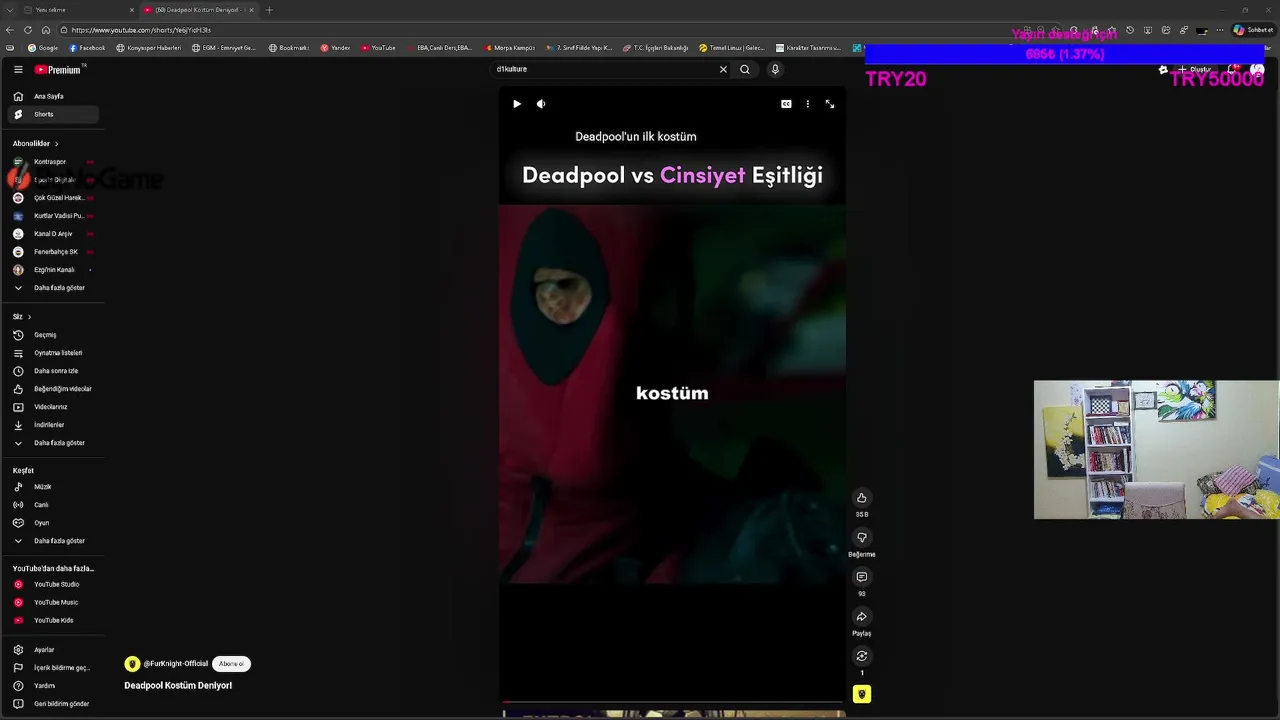Open the Facebook bookmark
The width and height of the screenshot is (1280, 720).
click(x=87, y=48)
